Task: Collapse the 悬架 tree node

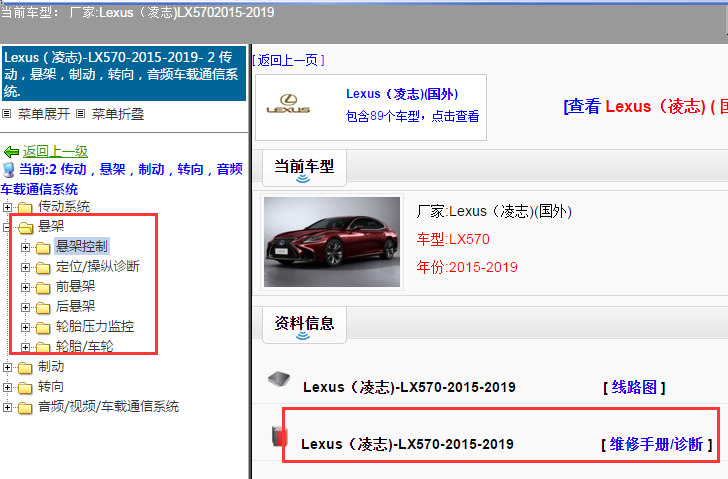Action: [7, 227]
